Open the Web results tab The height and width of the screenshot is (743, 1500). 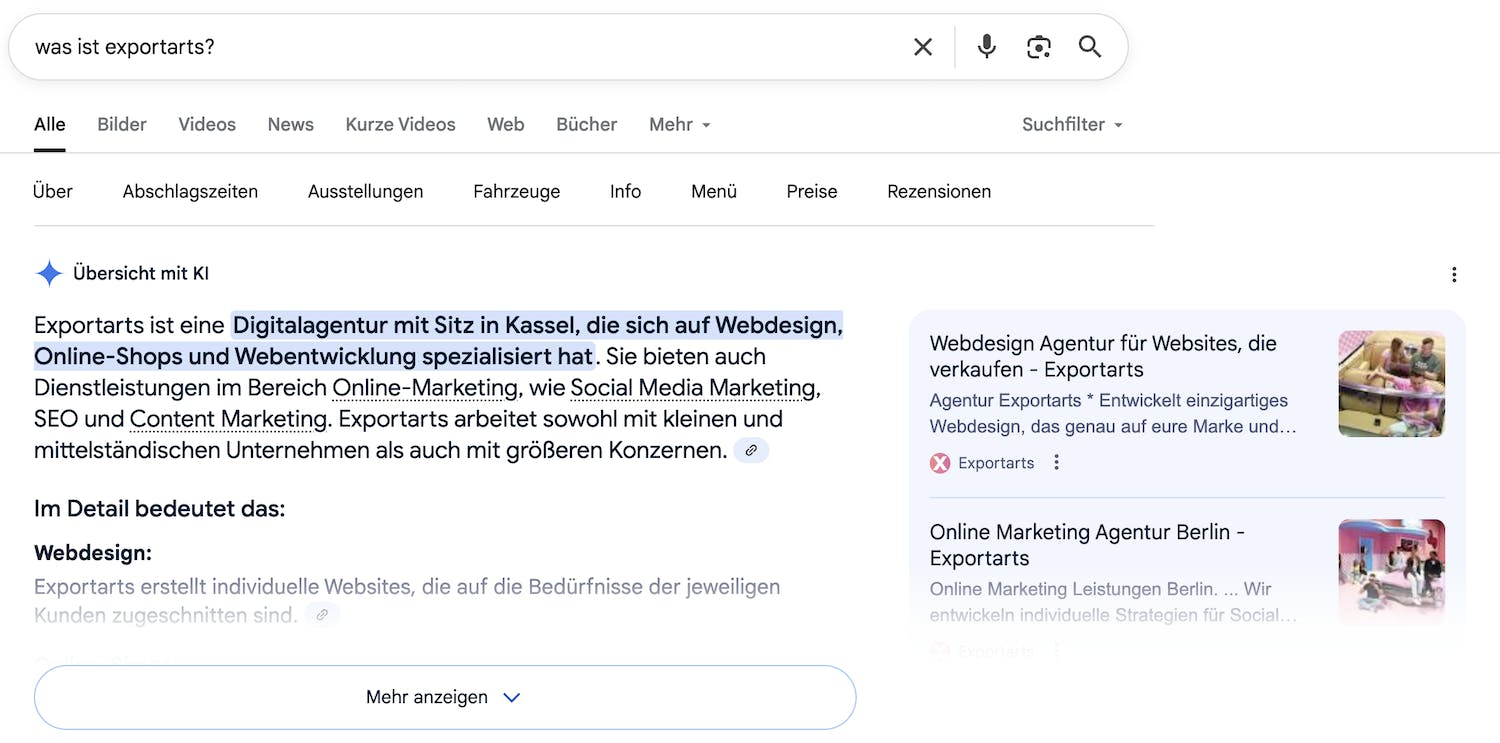tap(506, 124)
